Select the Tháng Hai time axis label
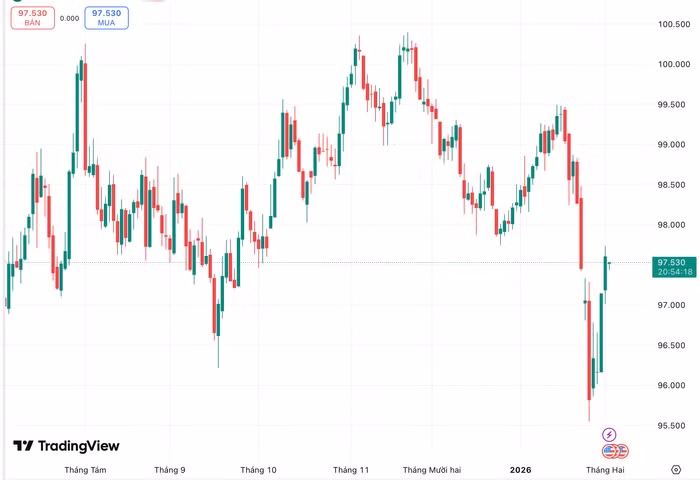The image size is (700, 480). point(605,470)
